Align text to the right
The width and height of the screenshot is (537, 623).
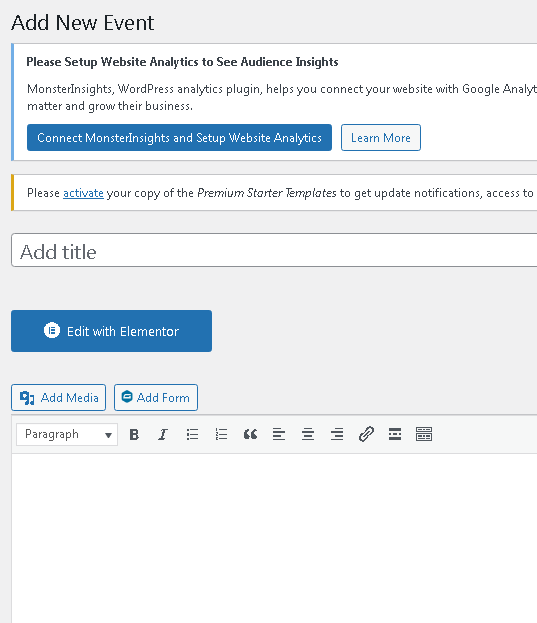[337, 434]
